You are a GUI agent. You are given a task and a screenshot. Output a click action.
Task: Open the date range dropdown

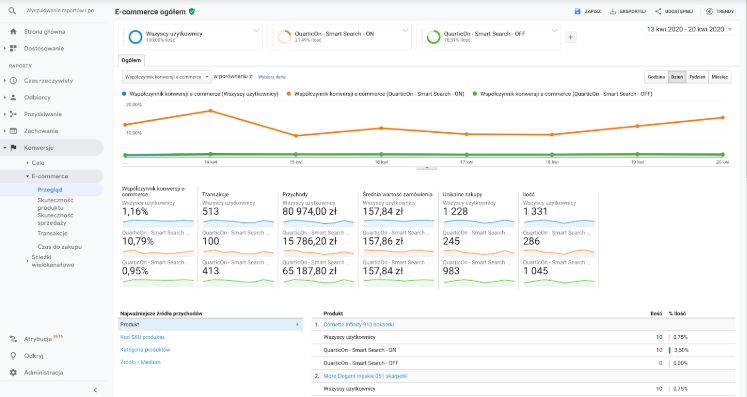pyautogui.click(x=689, y=30)
